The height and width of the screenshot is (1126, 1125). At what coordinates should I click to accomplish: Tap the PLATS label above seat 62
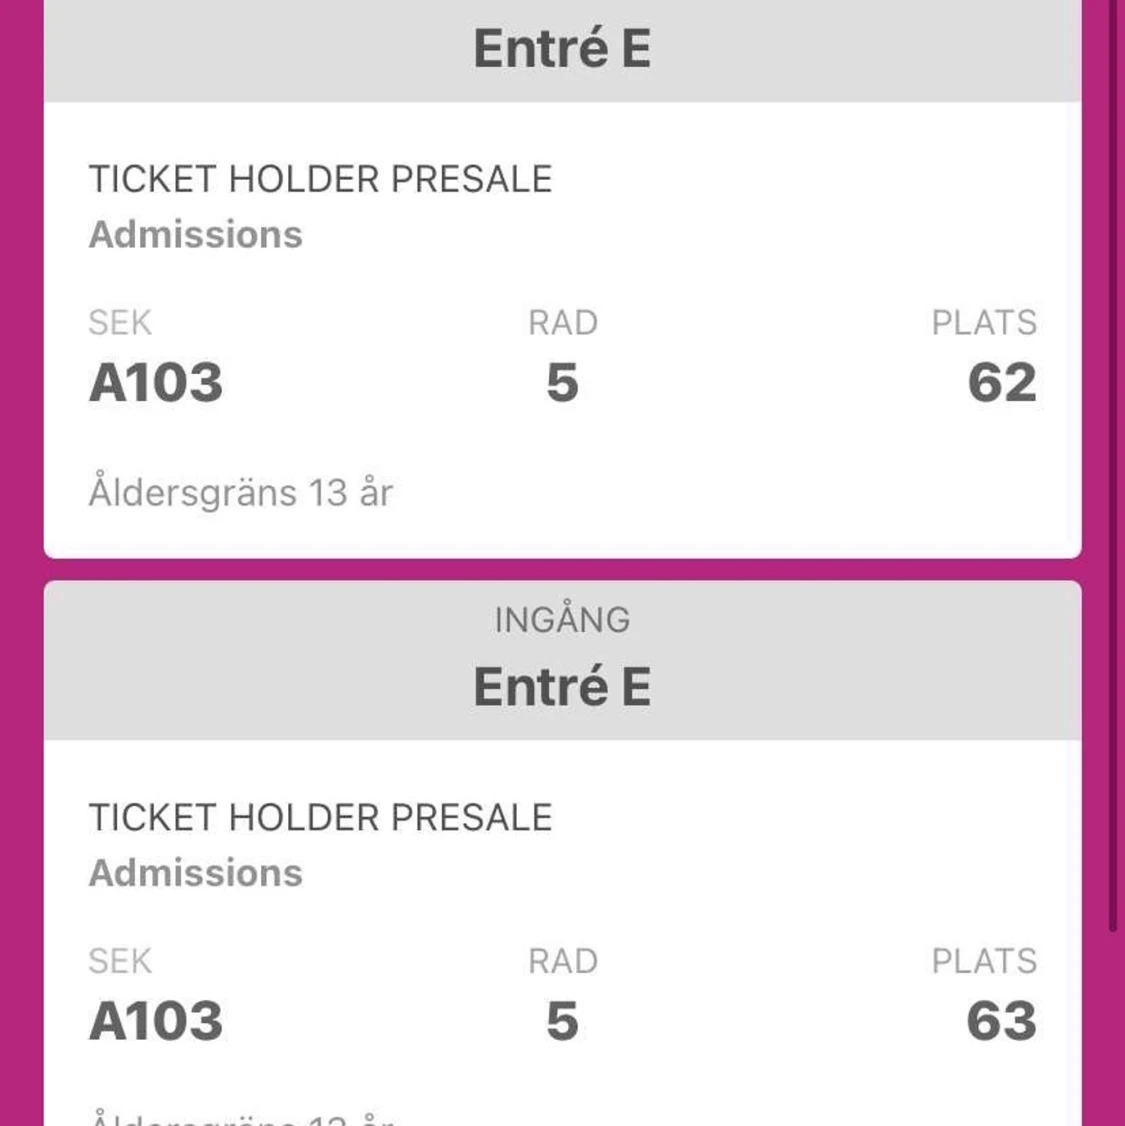tap(984, 323)
